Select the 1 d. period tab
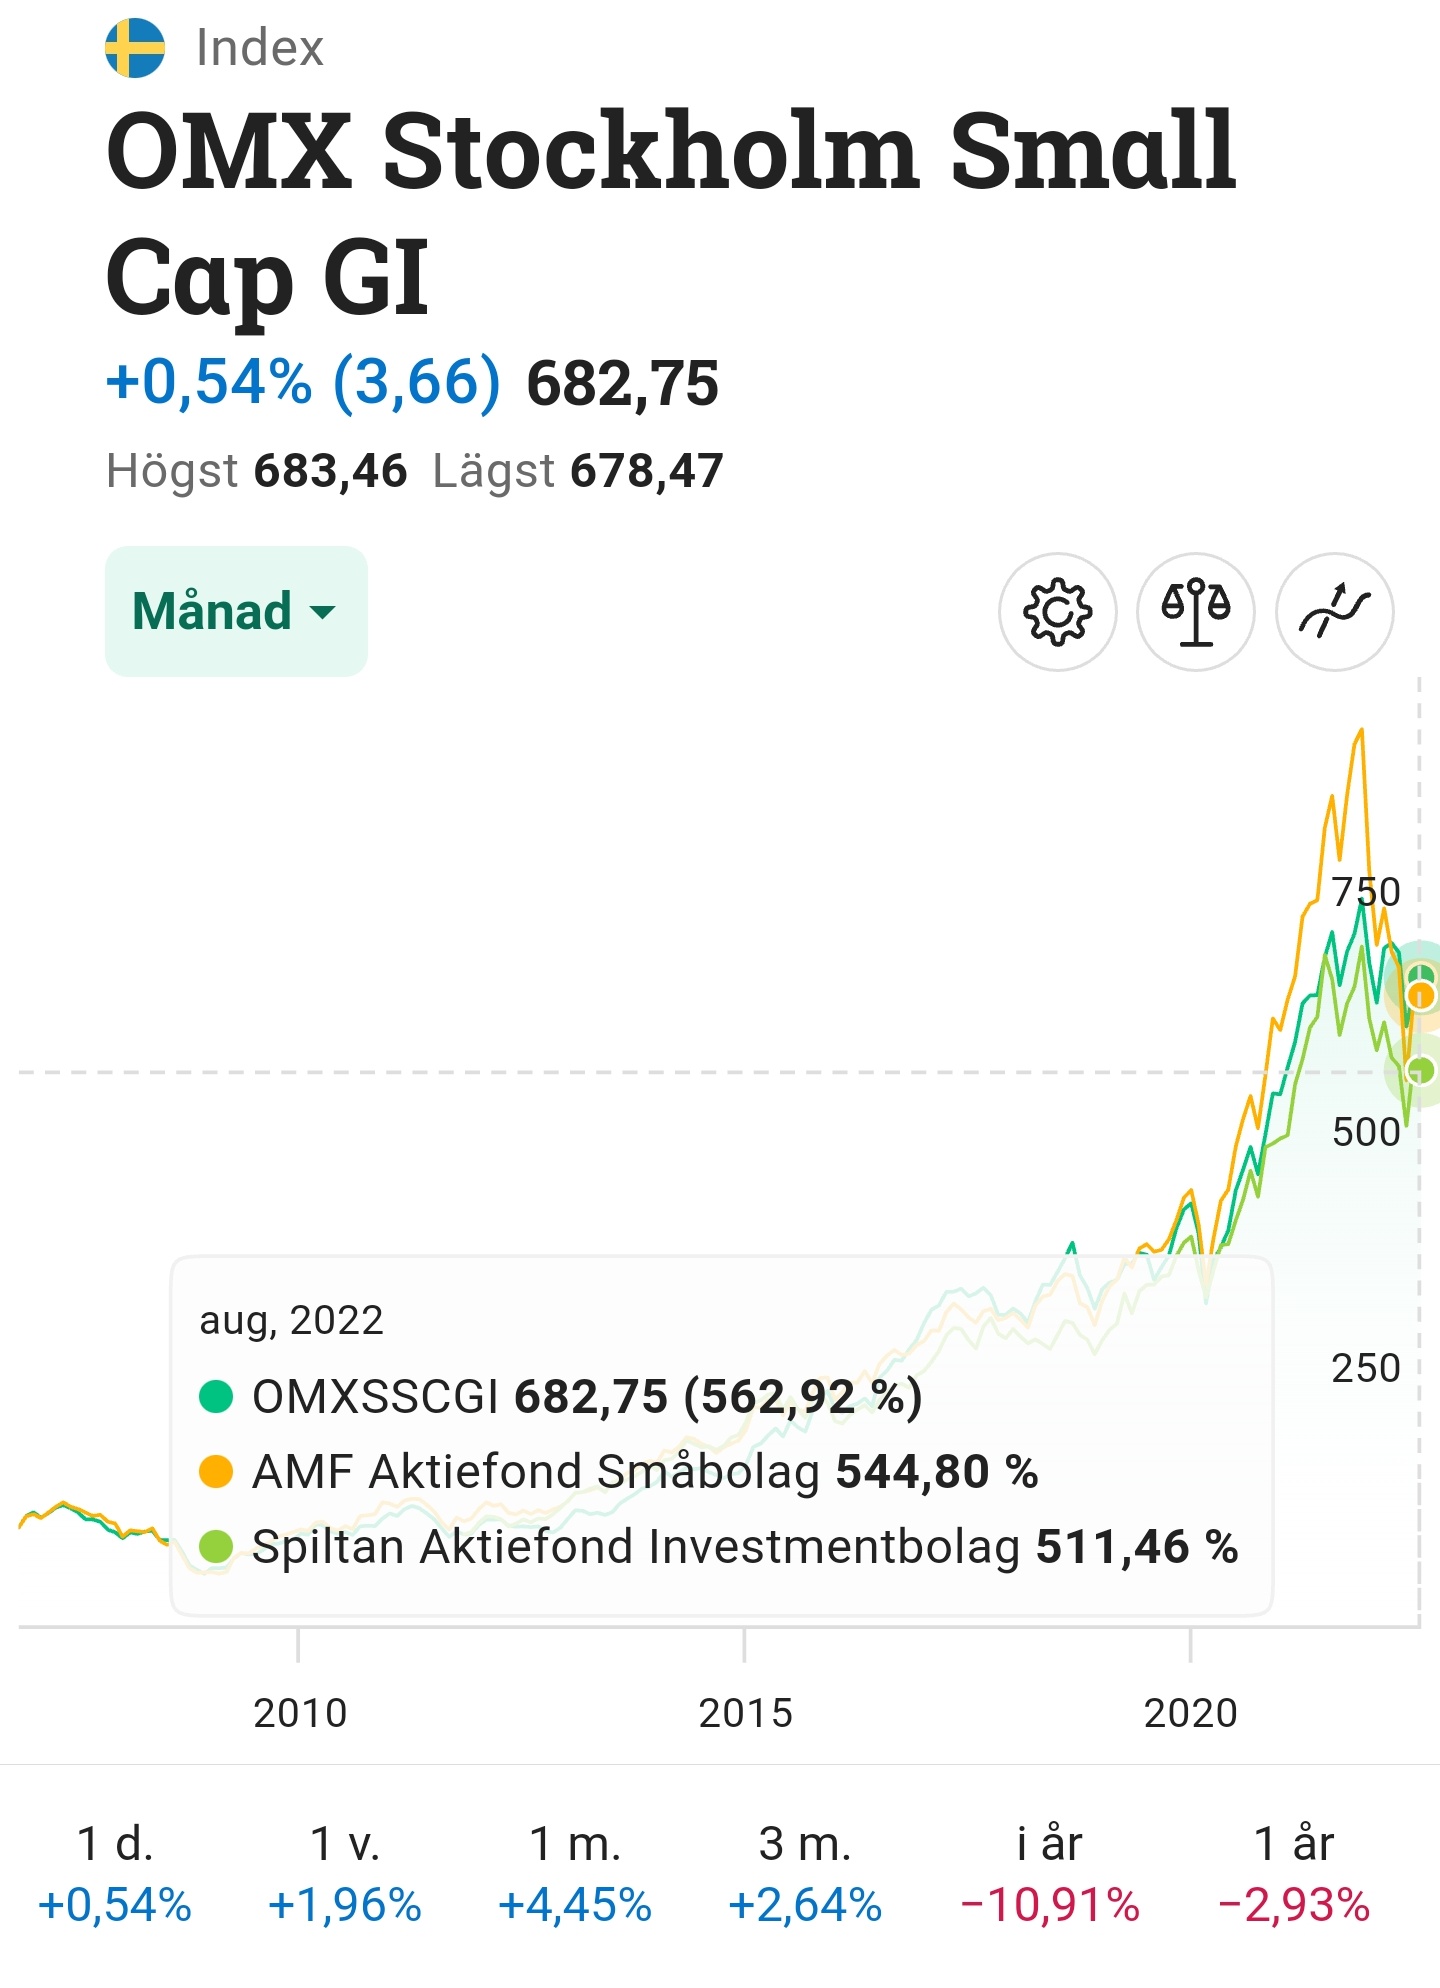Viewport: 1440px width, 1988px height. 115,1874
